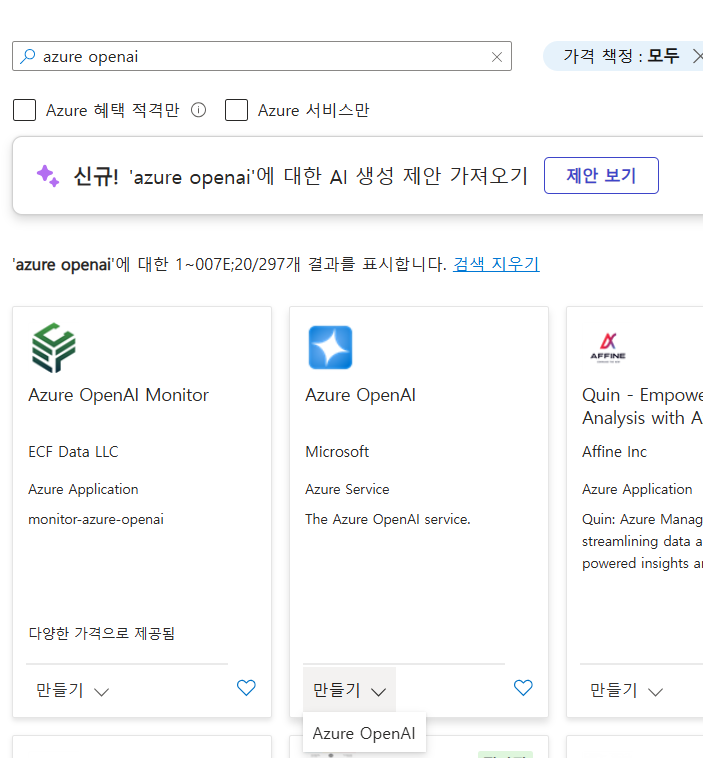
Task: Open info icon next to Azure 혜택 적격만
Action: pos(198,110)
